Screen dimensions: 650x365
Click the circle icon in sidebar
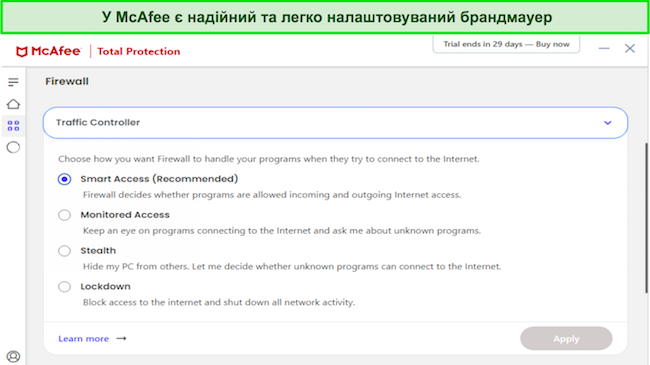(x=13, y=147)
